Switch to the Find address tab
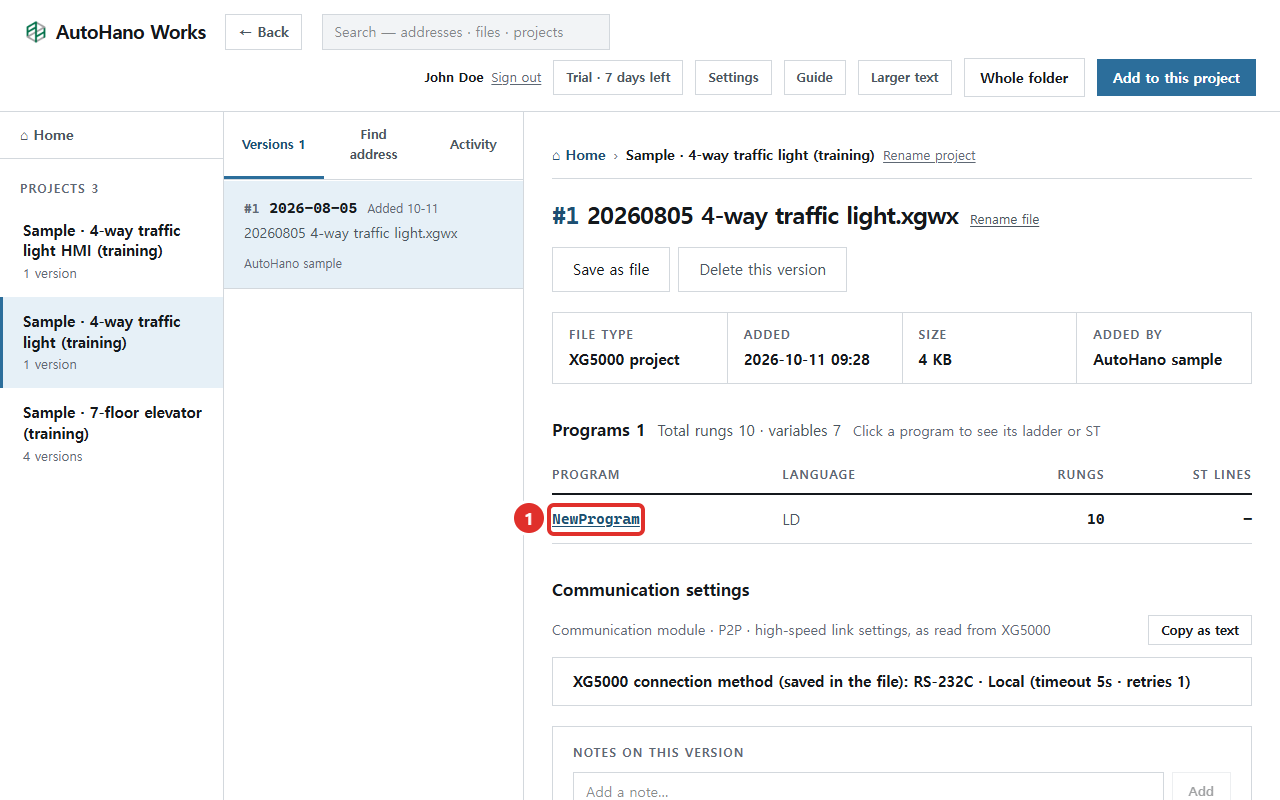 tap(373, 145)
